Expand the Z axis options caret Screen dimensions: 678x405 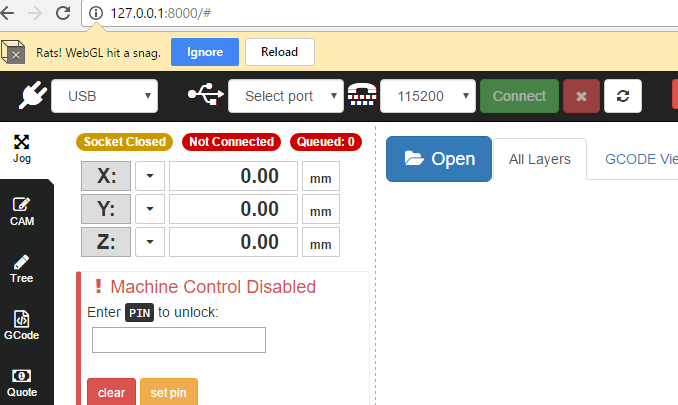[x=150, y=242]
